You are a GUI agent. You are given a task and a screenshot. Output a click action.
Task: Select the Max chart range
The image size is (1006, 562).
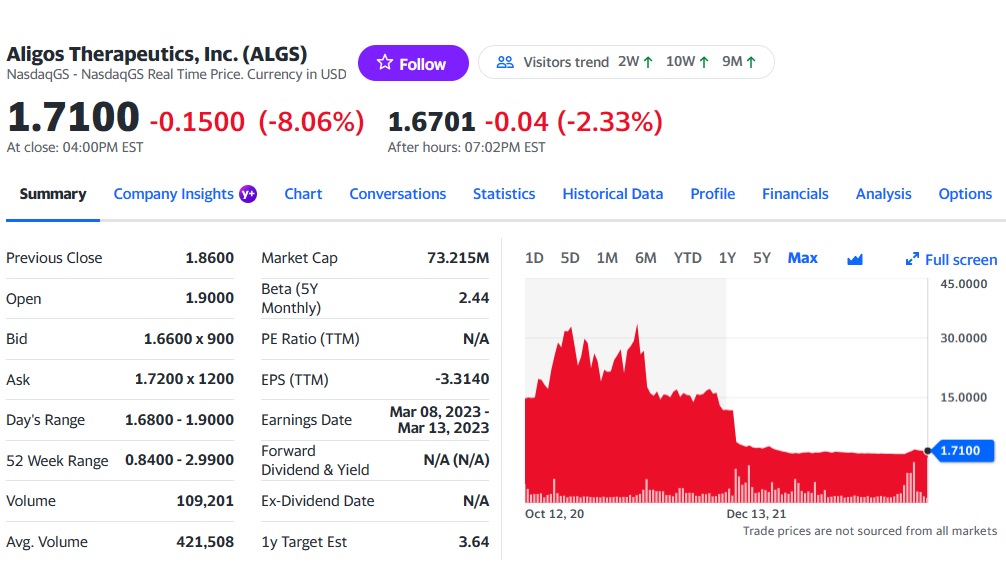[x=802, y=258]
